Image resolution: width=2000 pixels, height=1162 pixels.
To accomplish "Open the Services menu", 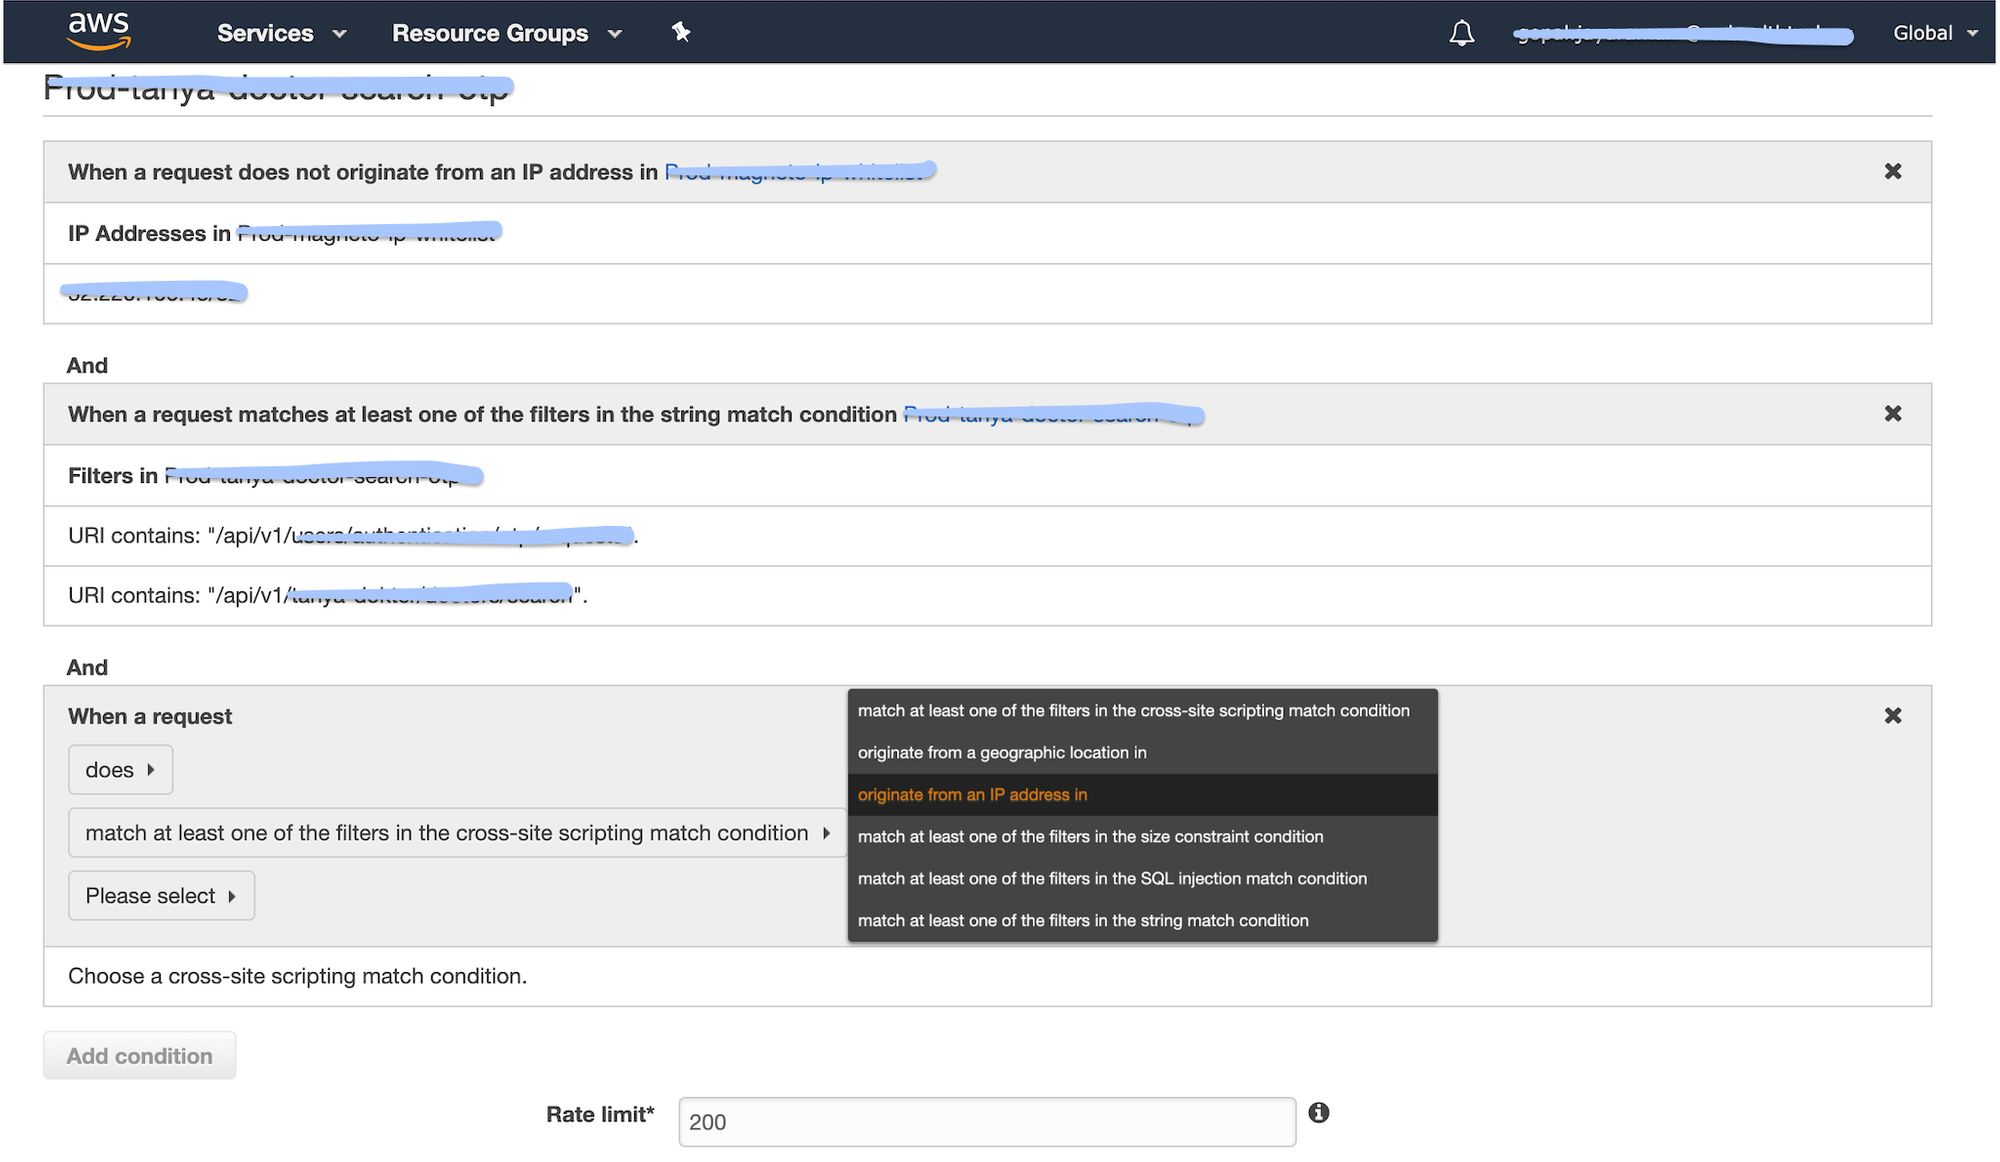I will pos(281,33).
